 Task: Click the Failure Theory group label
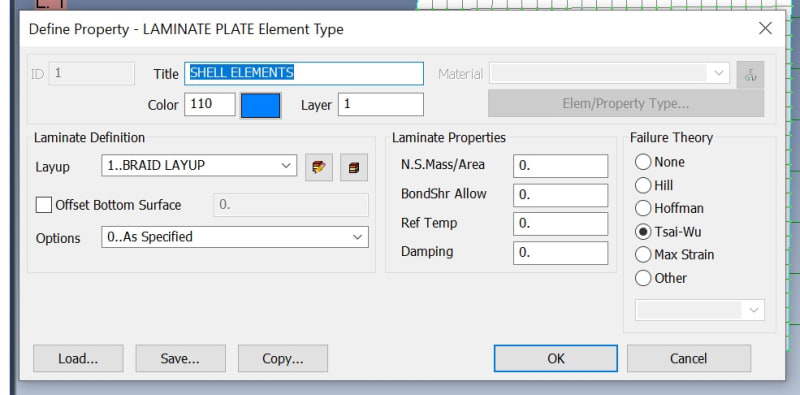(671, 138)
